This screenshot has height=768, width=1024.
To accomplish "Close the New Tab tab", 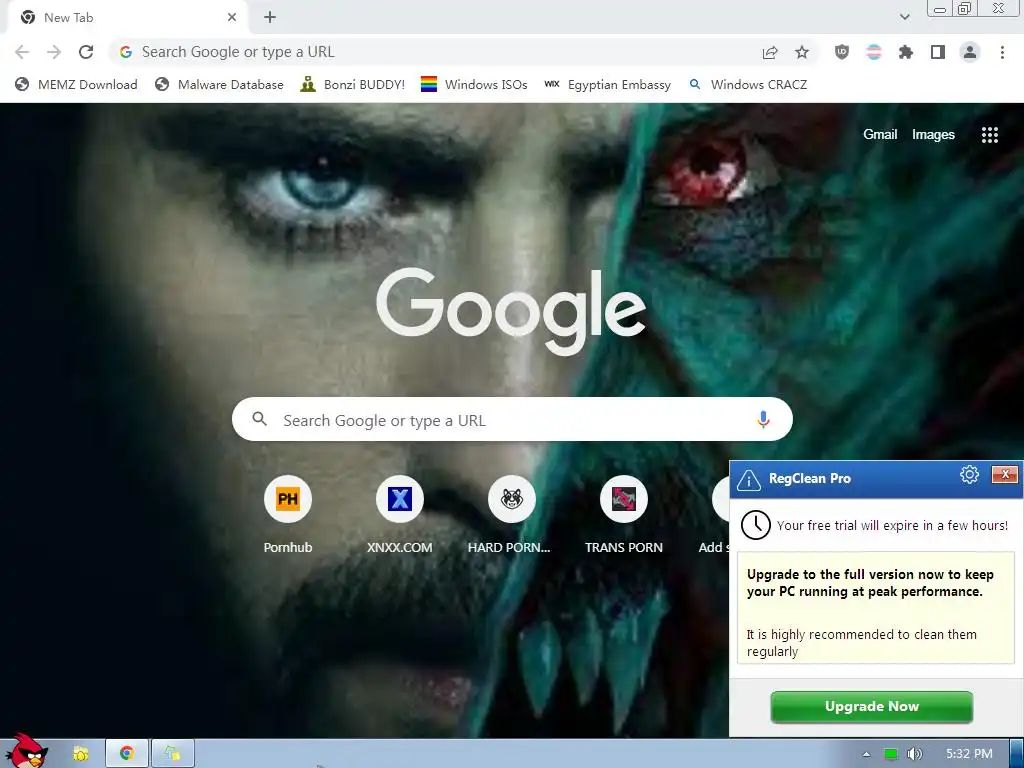I will pyautogui.click(x=232, y=18).
